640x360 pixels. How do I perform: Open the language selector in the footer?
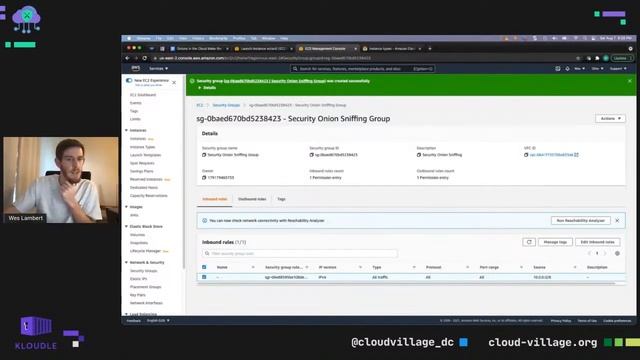pos(158,321)
